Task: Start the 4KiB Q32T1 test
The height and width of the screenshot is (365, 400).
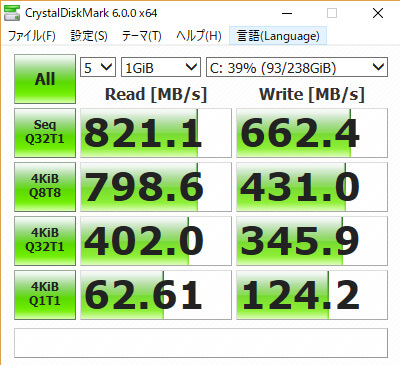Action: 45,241
